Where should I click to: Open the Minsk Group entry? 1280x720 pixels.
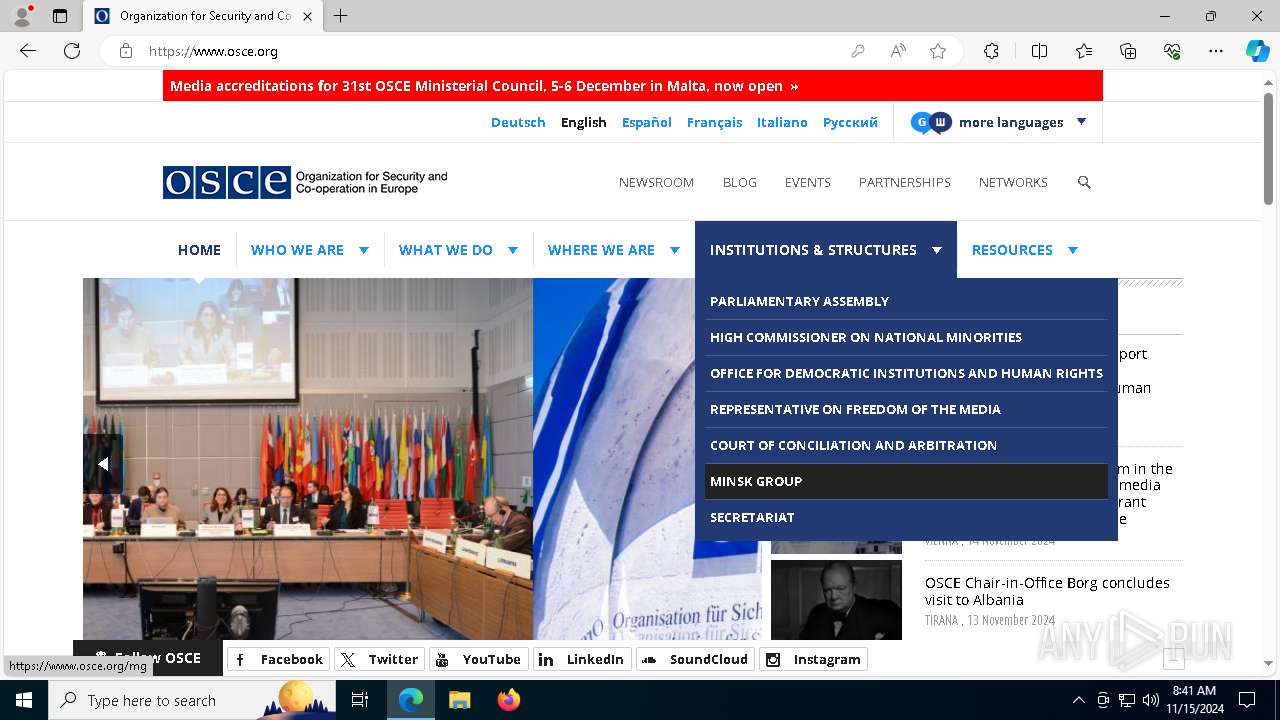(x=906, y=481)
